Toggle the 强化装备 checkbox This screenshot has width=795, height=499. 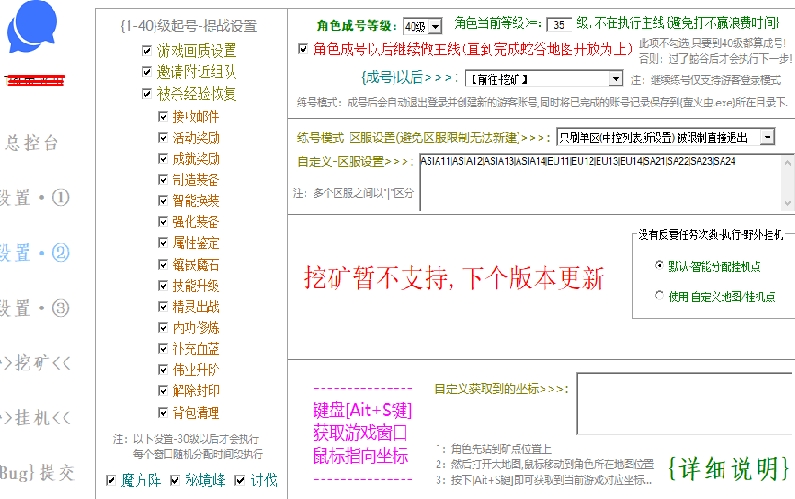click(x=163, y=222)
